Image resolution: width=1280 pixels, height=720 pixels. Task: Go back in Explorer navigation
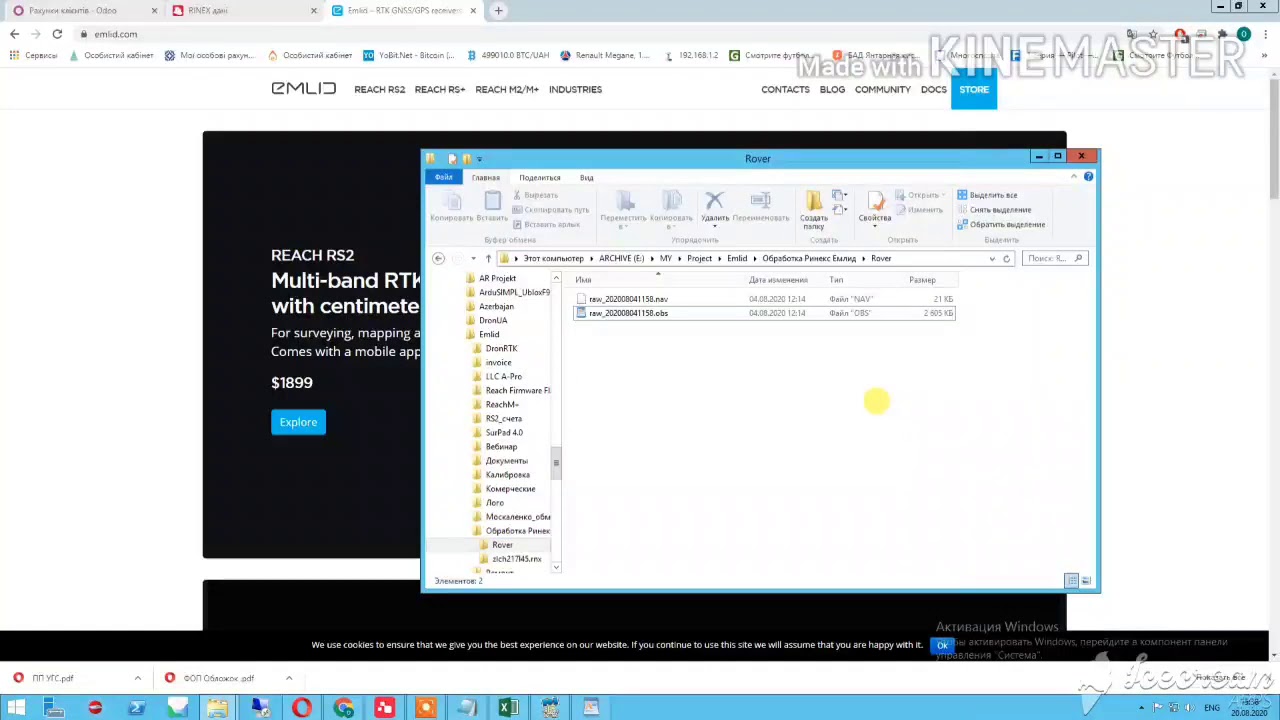(x=438, y=258)
